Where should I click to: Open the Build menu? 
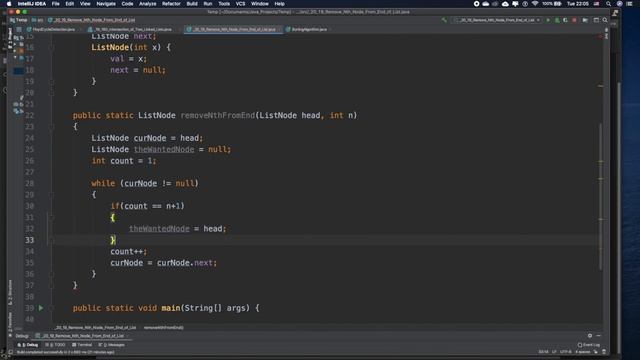coord(192,4)
